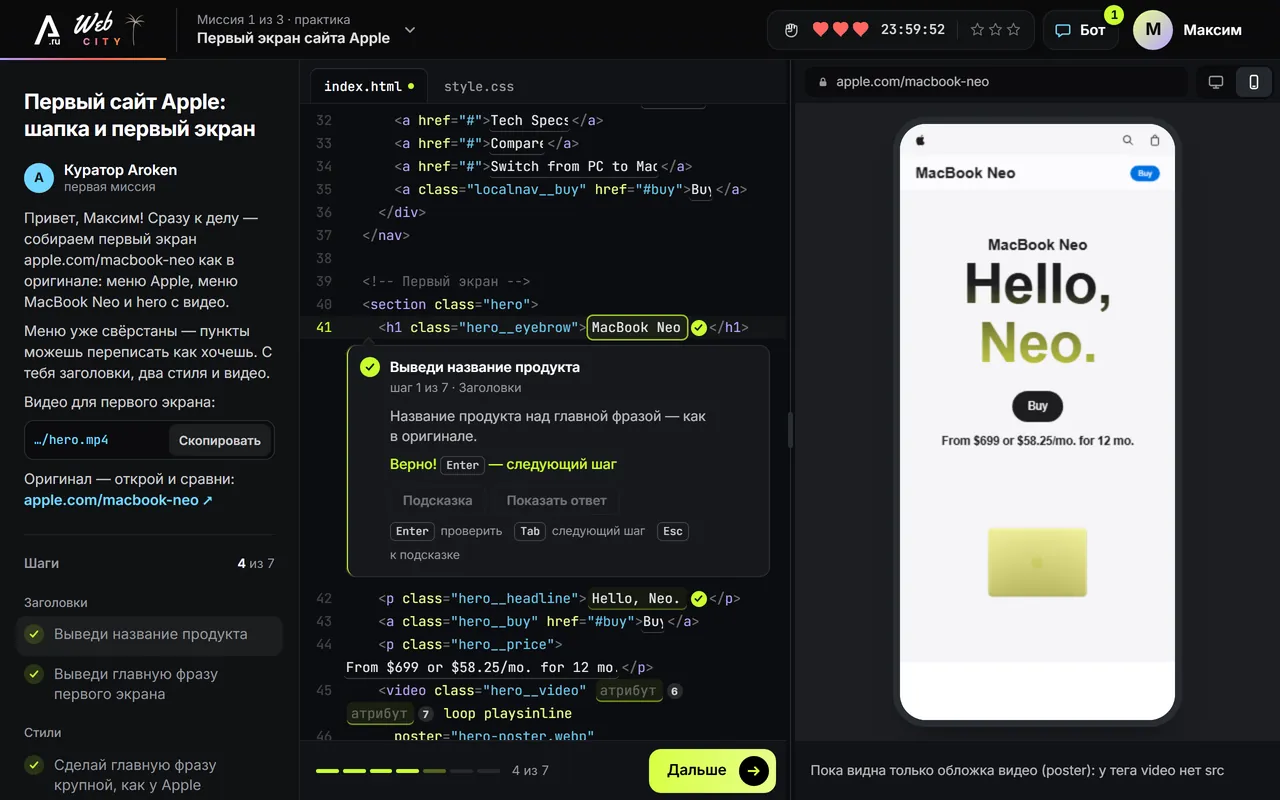Click the search icon in the preview

(x=1128, y=140)
